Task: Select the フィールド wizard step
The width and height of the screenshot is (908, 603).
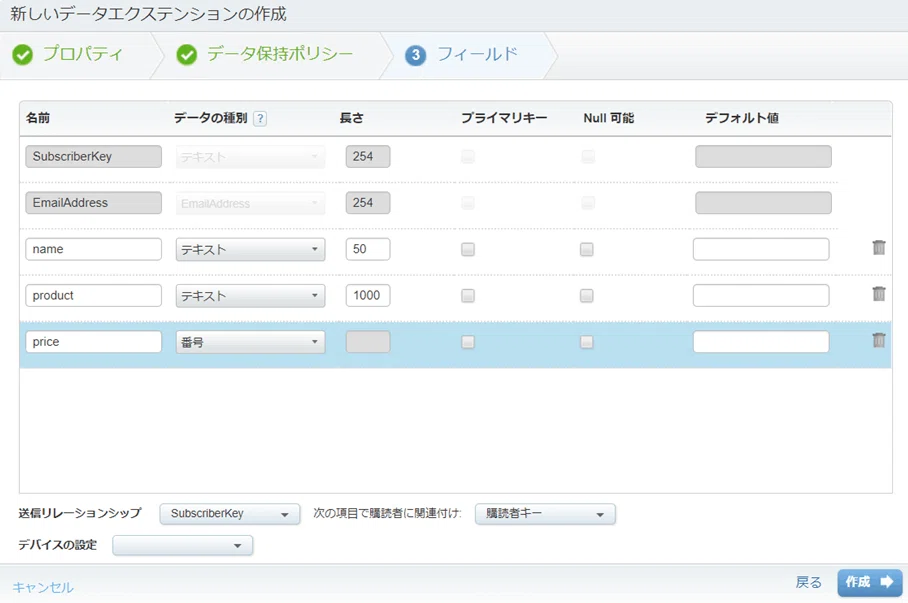Action: (x=477, y=54)
